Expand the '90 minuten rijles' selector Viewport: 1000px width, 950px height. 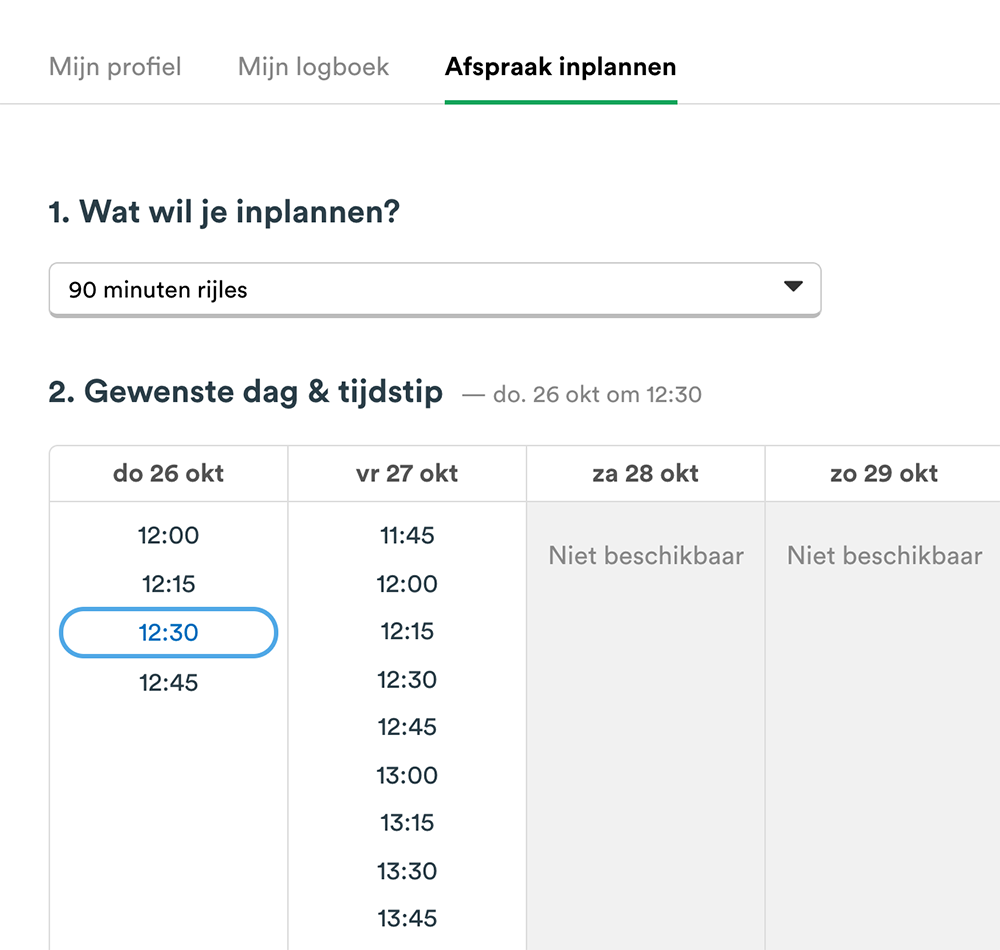(x=435, y=288)
